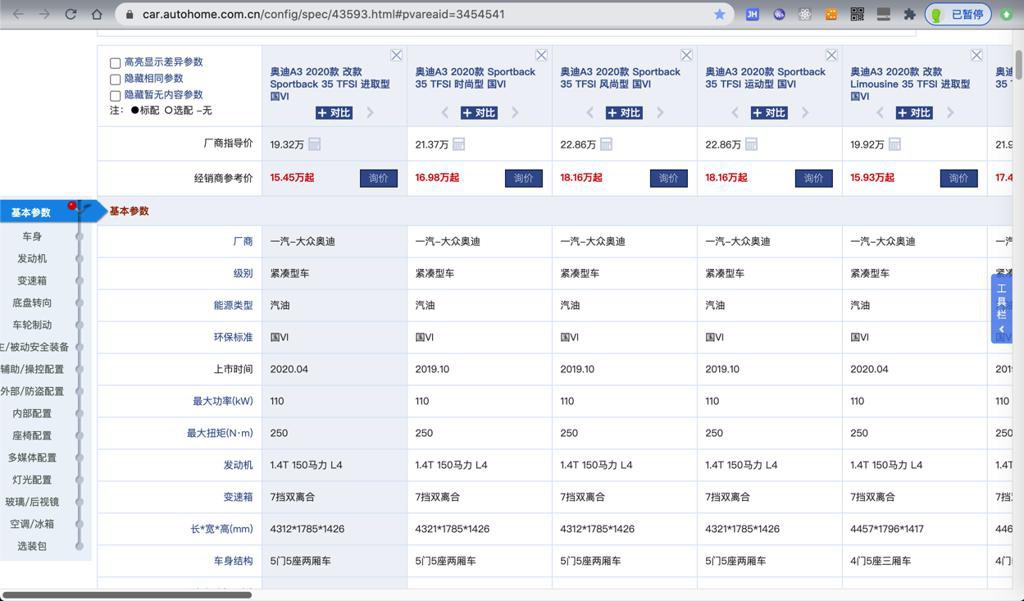
Task: Click the orange extension icon
Action: point(831,14)
